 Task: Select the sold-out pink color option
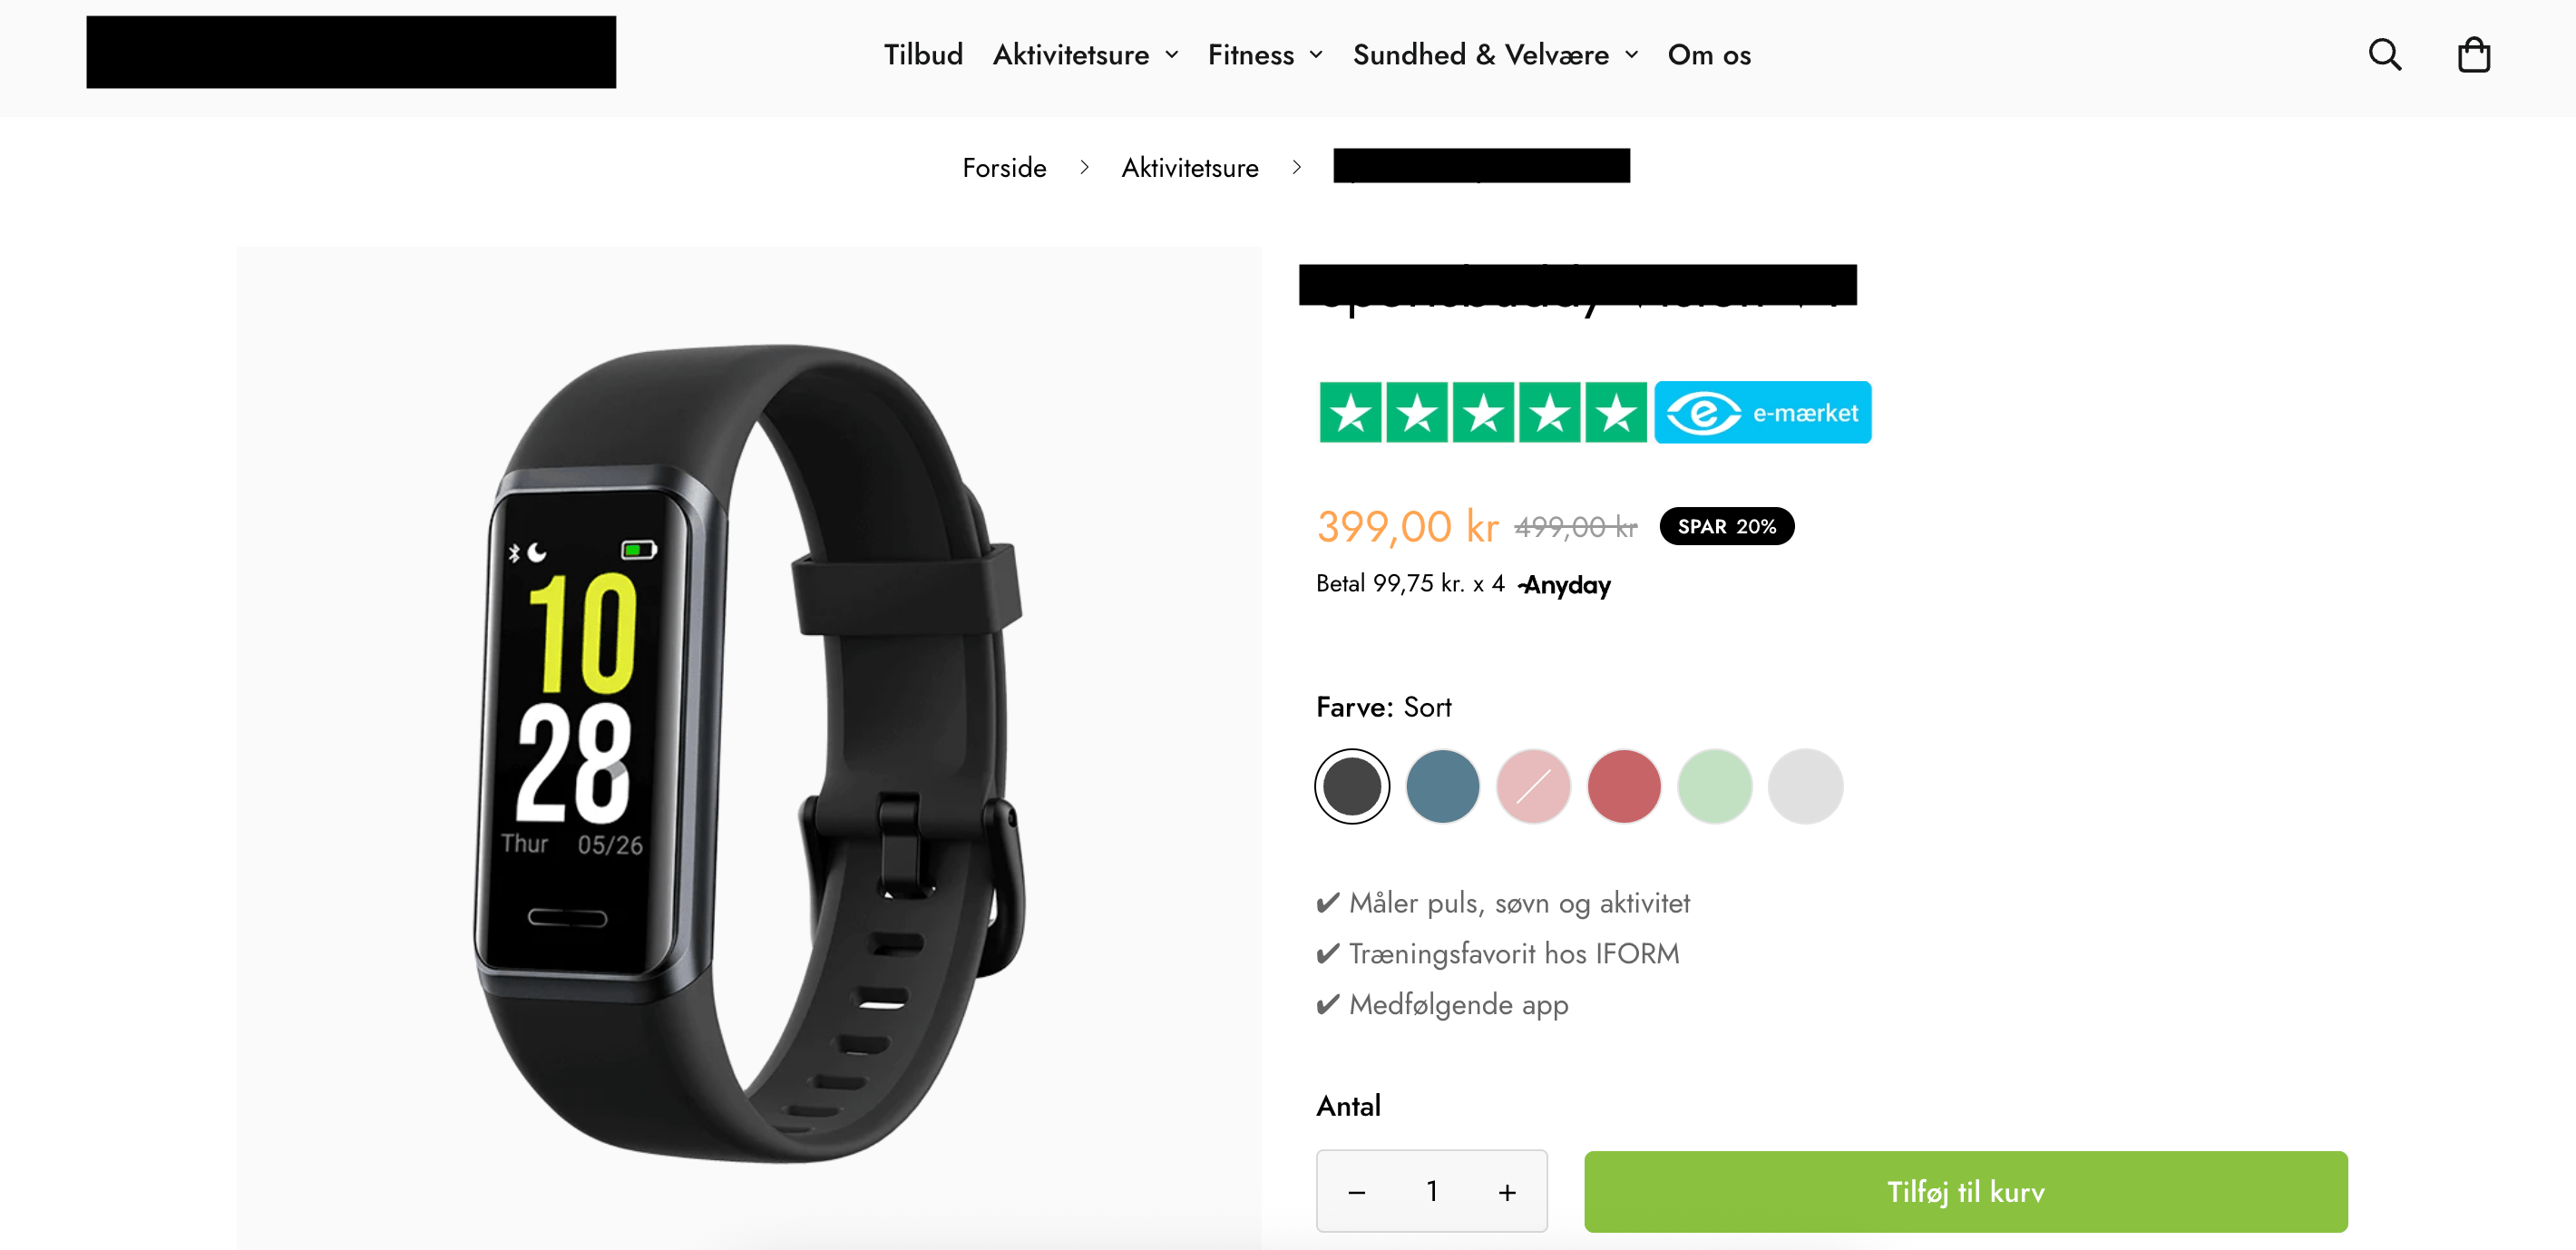tap(1533, 786)
